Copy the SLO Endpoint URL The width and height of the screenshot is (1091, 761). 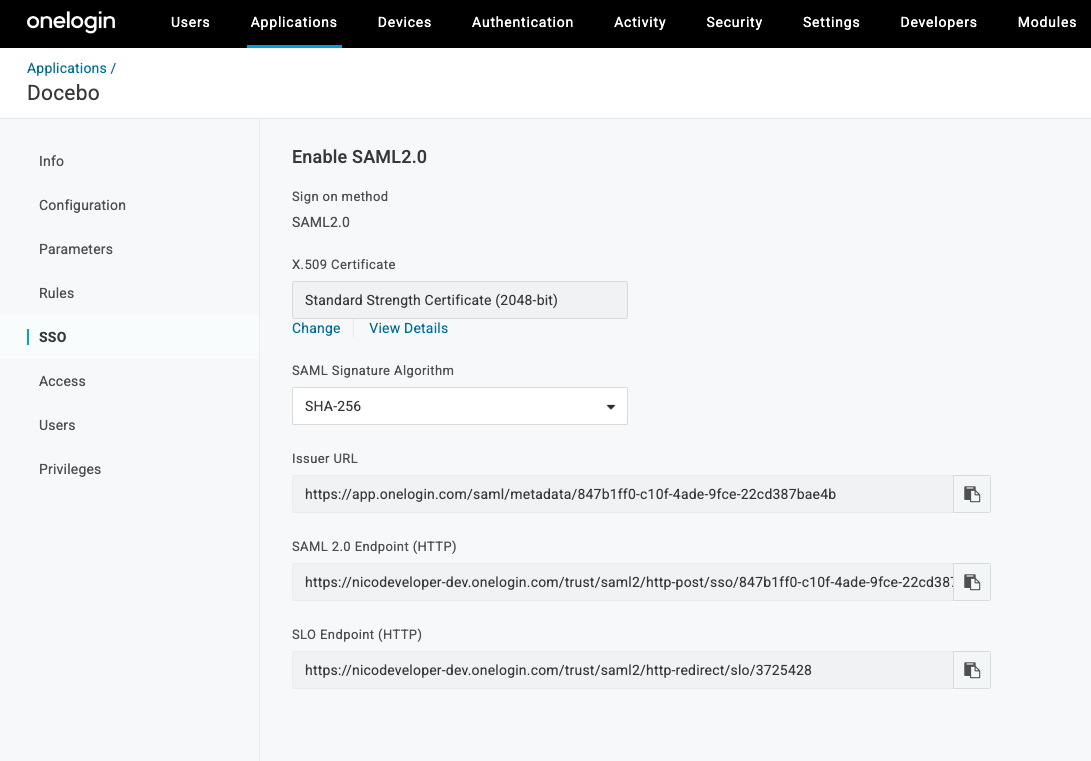971,670
